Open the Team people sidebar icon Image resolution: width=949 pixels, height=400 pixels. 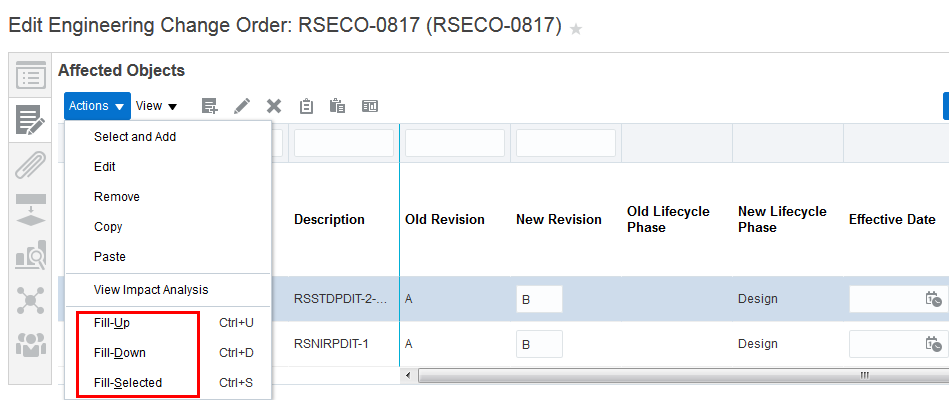(31, 343)
